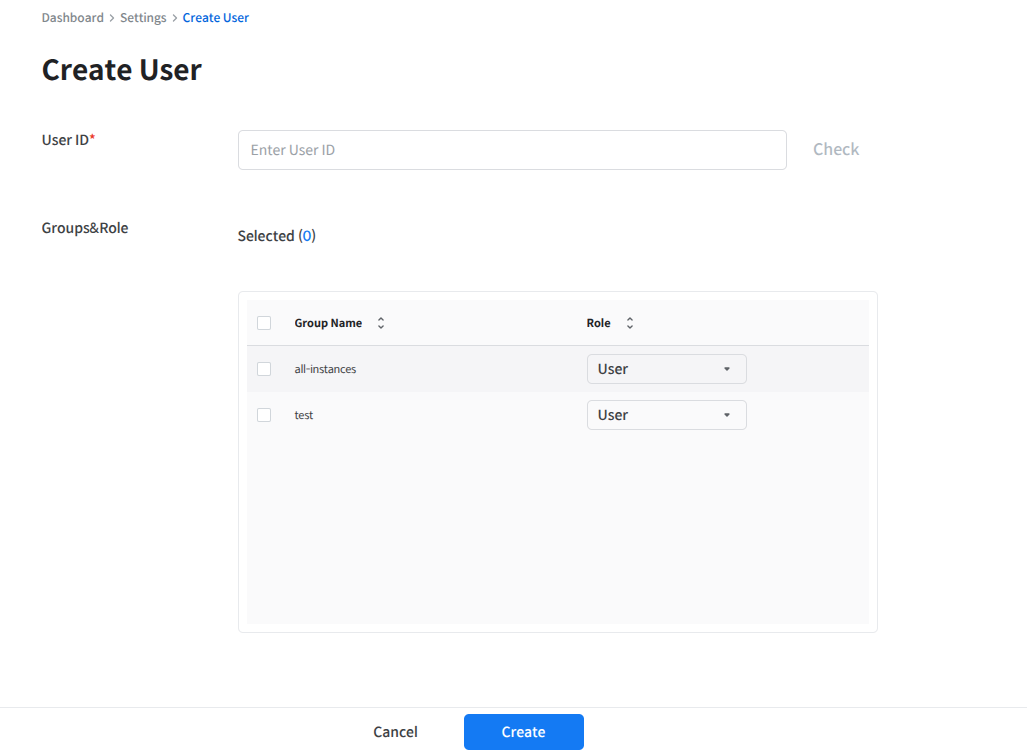
Task: Navigate to Settings in the breadcrumb
Action: point(143,18)
